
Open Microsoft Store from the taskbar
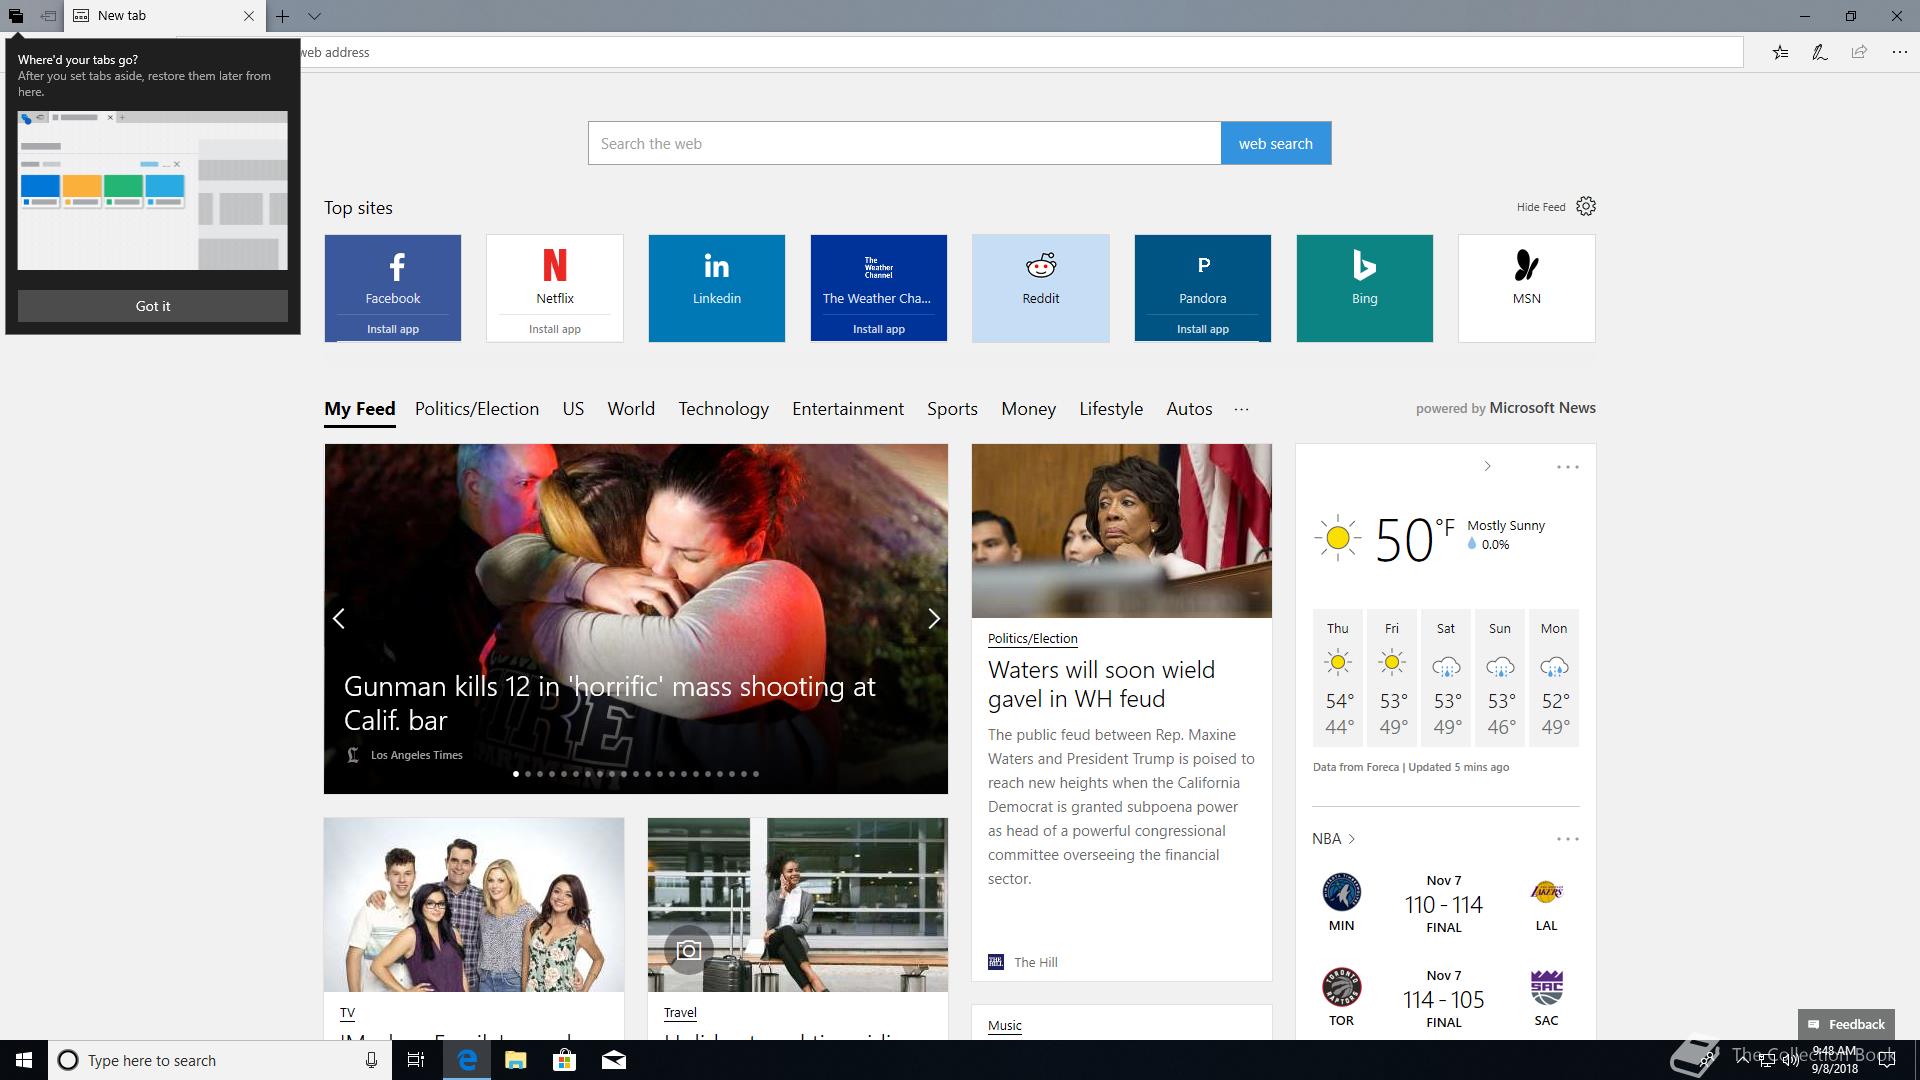click(565, 1060)
